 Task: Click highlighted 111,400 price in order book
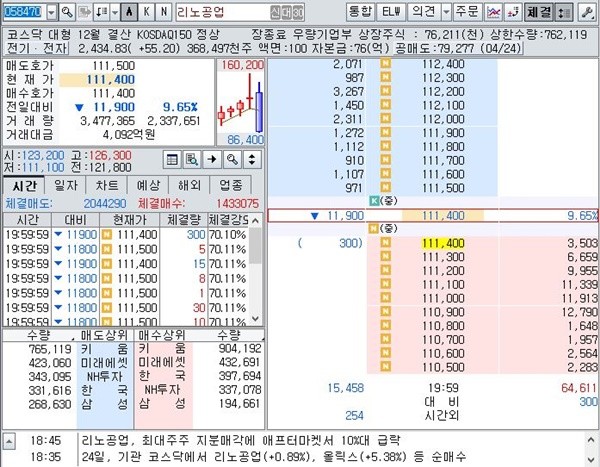pyautogui.click(x=443, y=243)
